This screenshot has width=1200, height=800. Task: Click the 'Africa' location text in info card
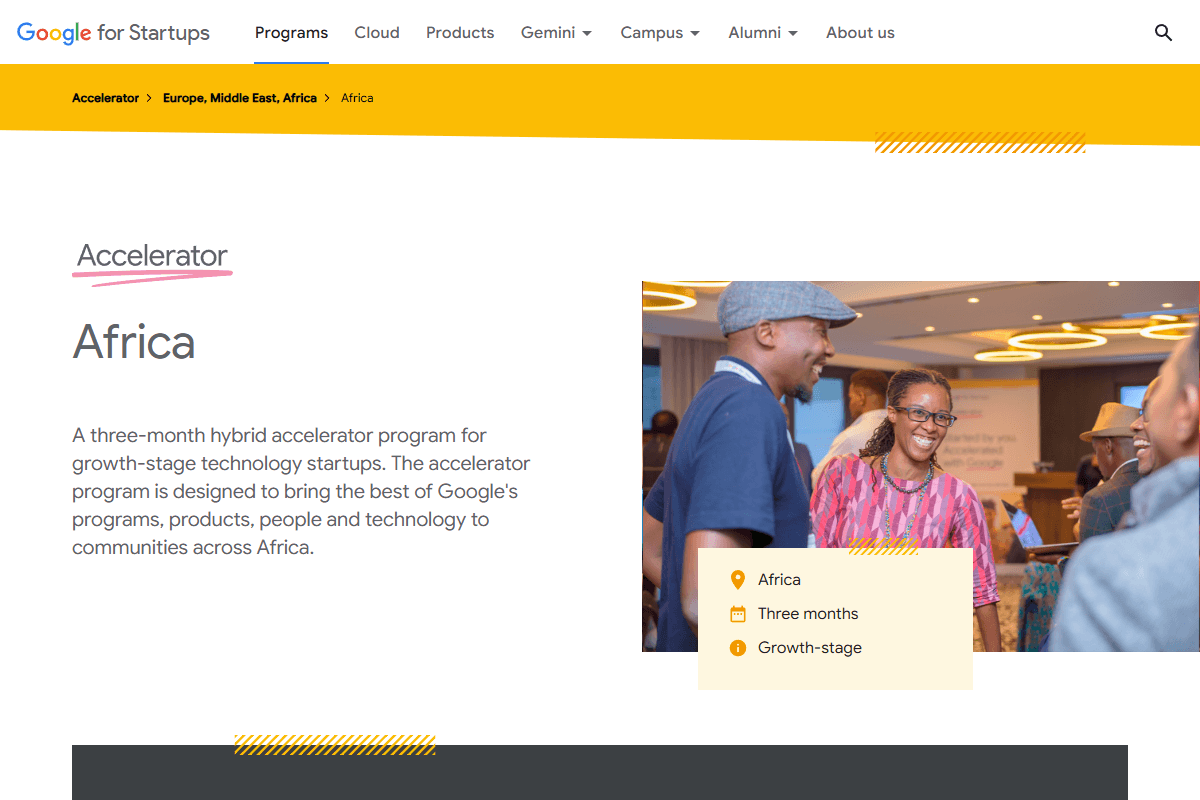click(779, 580)
